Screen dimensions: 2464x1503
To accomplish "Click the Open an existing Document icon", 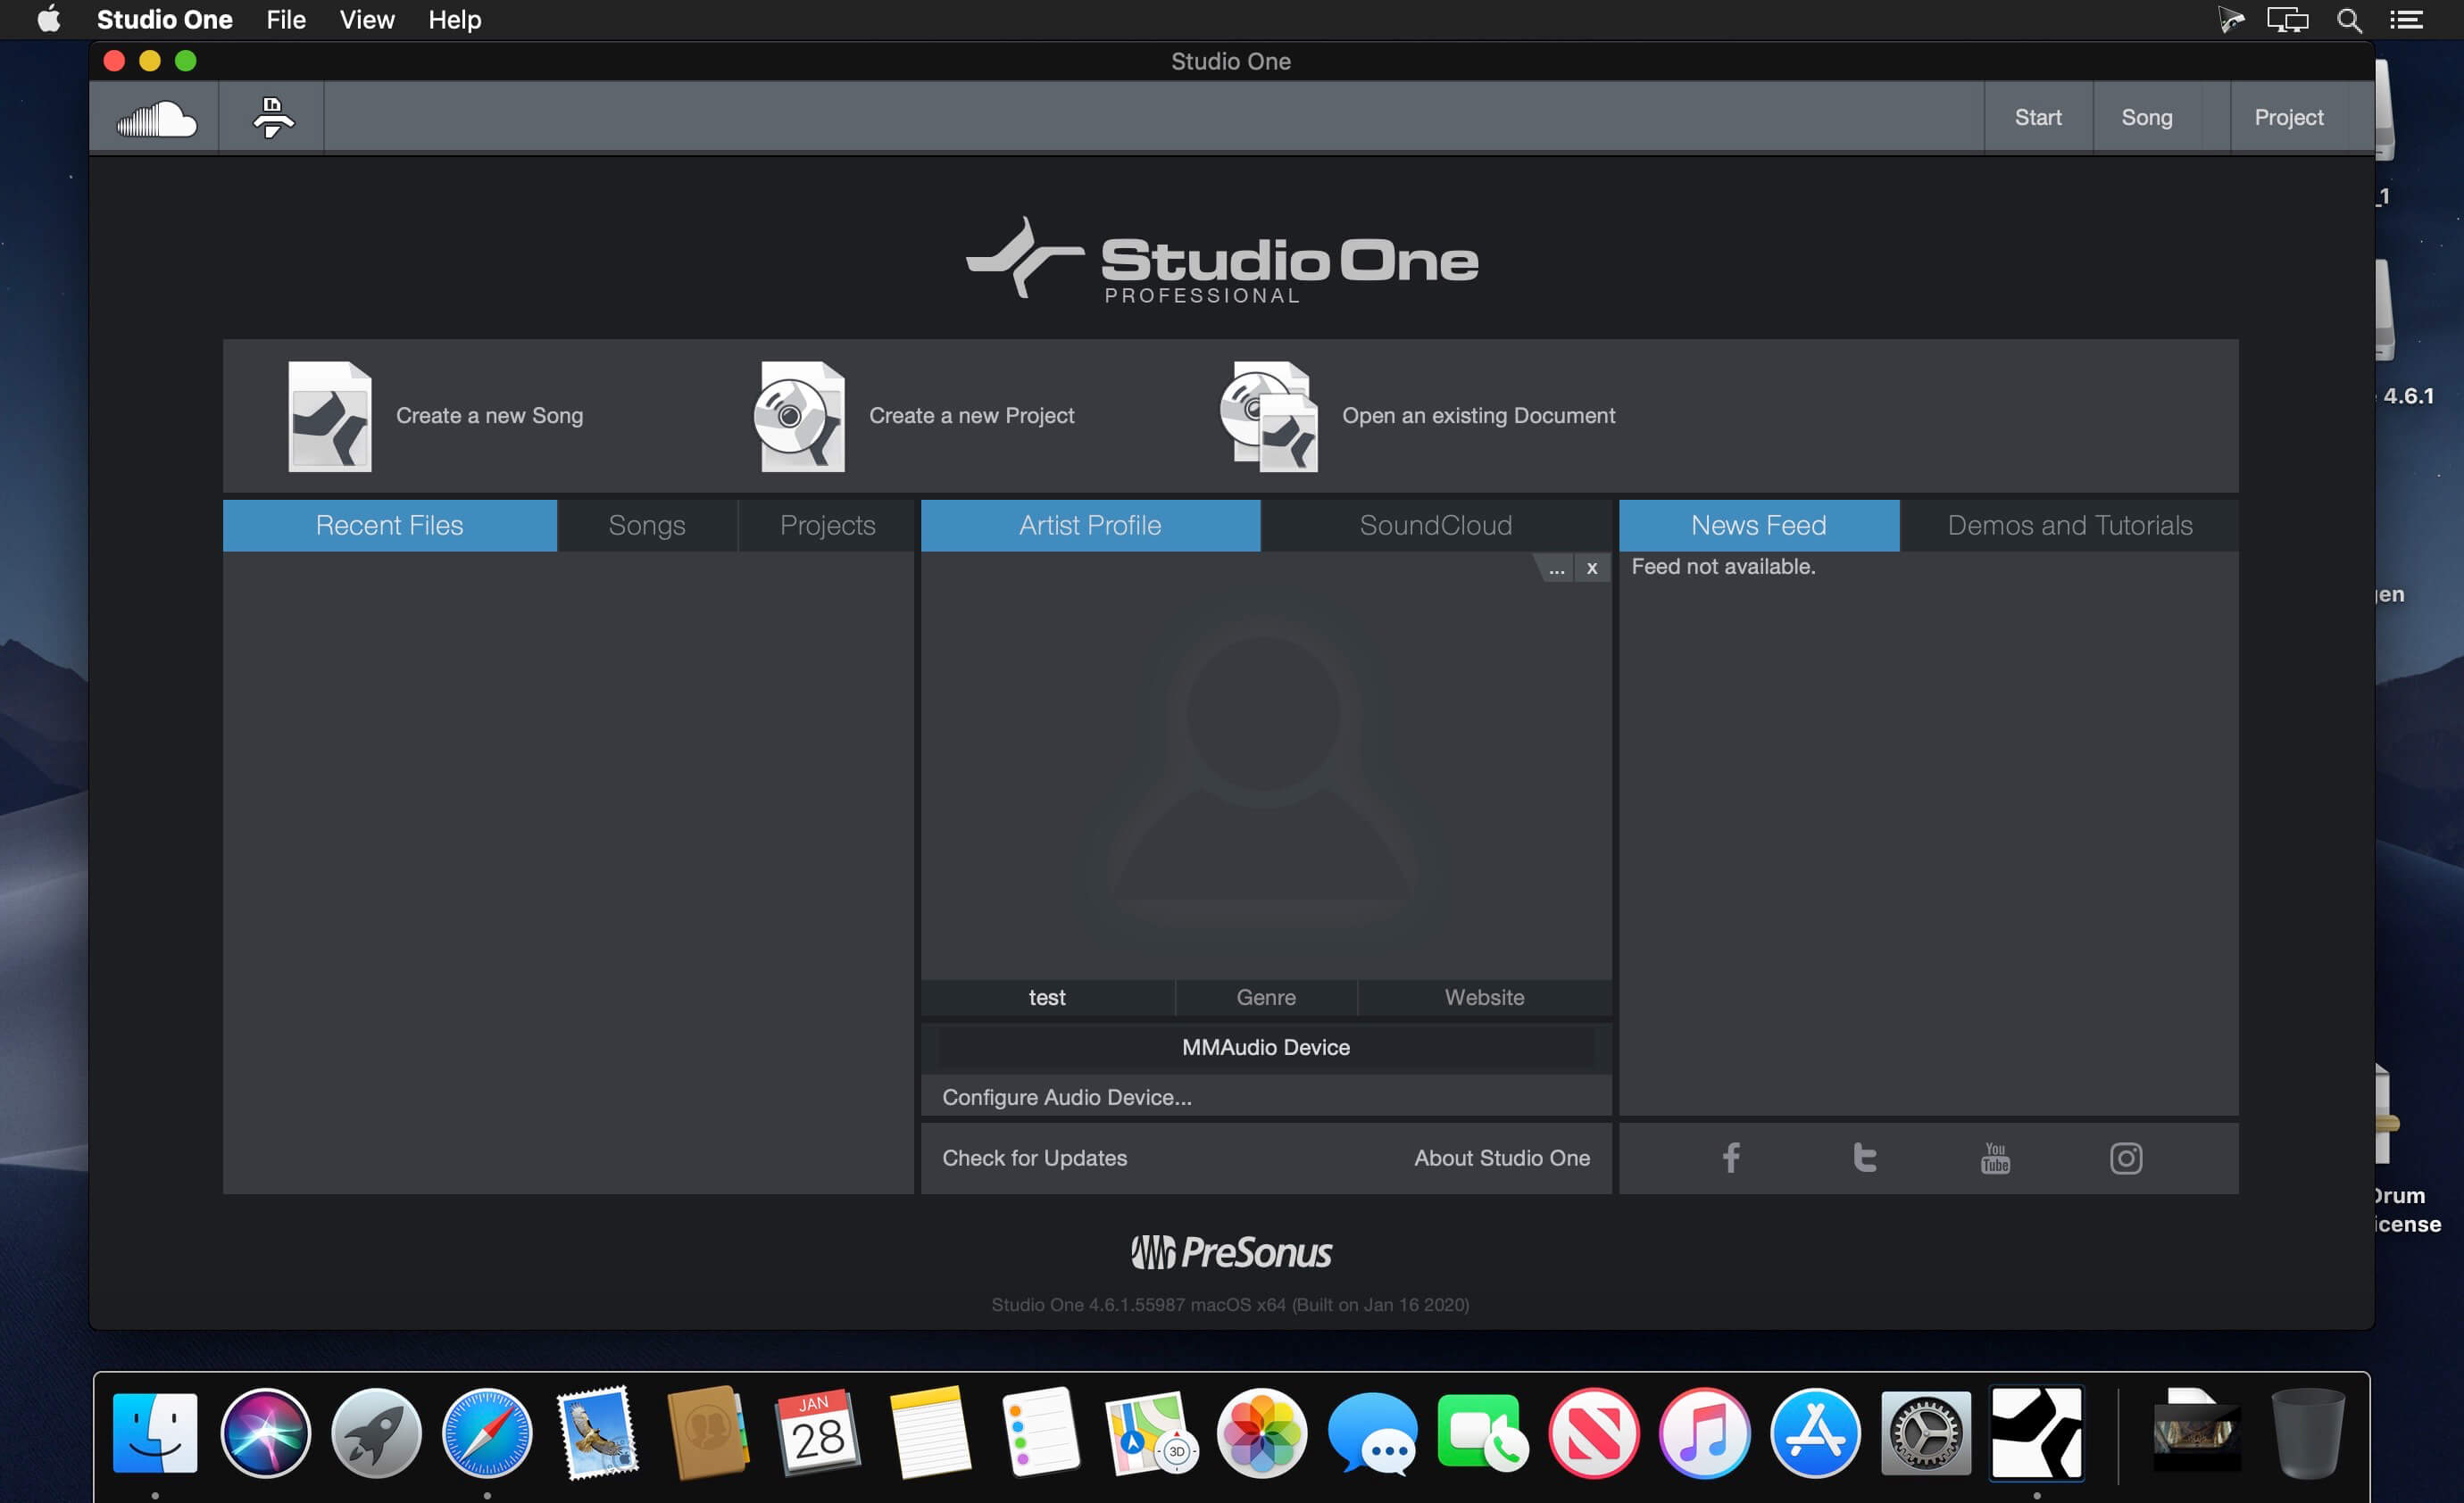I will tap(1269, 416).
